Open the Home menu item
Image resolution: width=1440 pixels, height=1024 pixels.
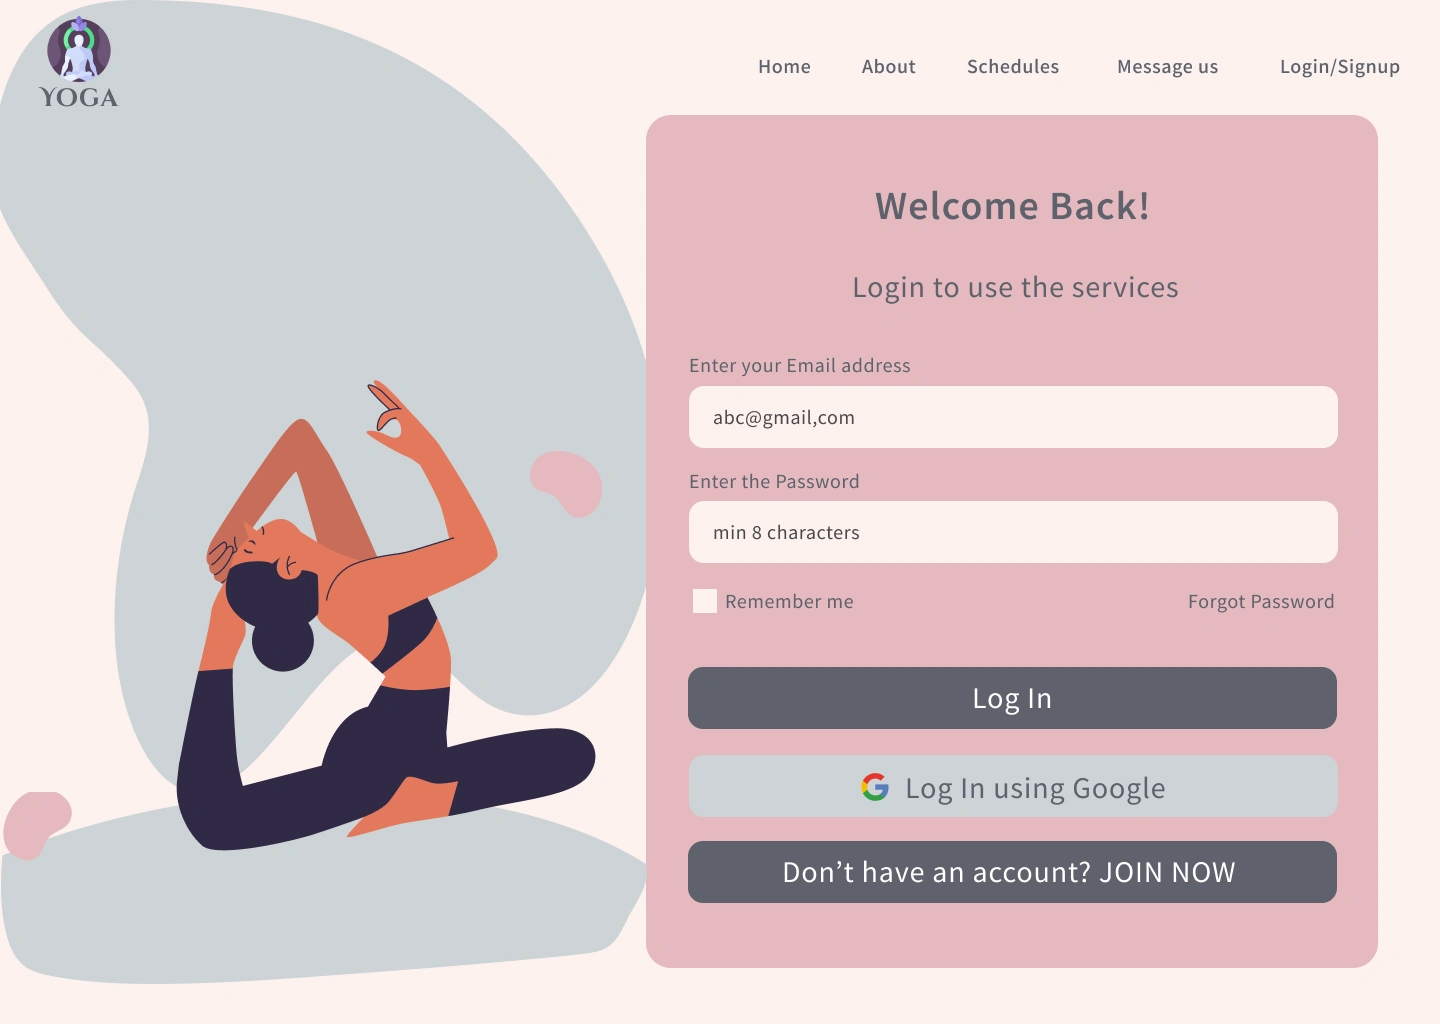tap(784, 67)
